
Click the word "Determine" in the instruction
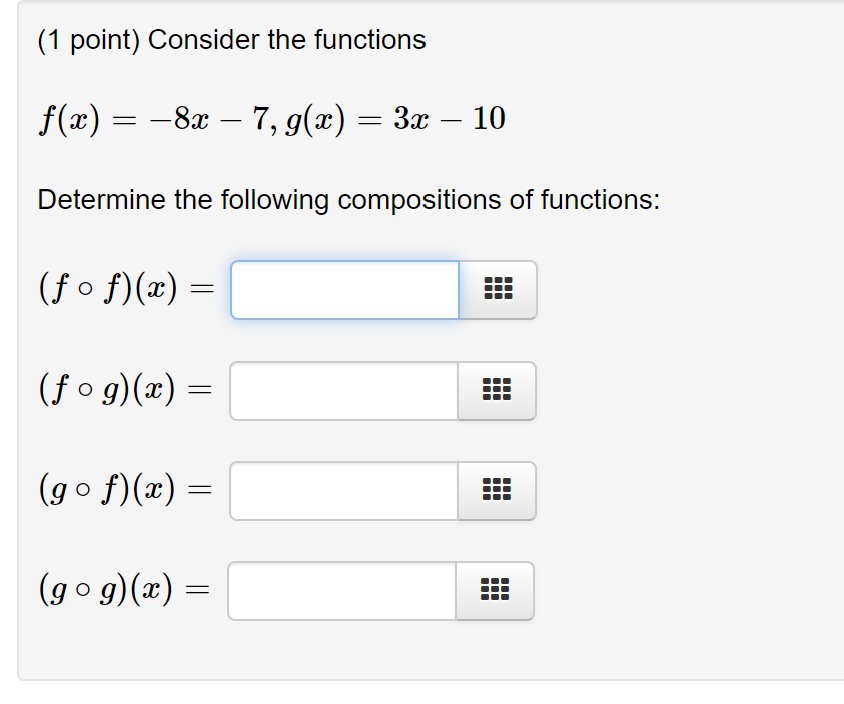click(x=102, y=199)
